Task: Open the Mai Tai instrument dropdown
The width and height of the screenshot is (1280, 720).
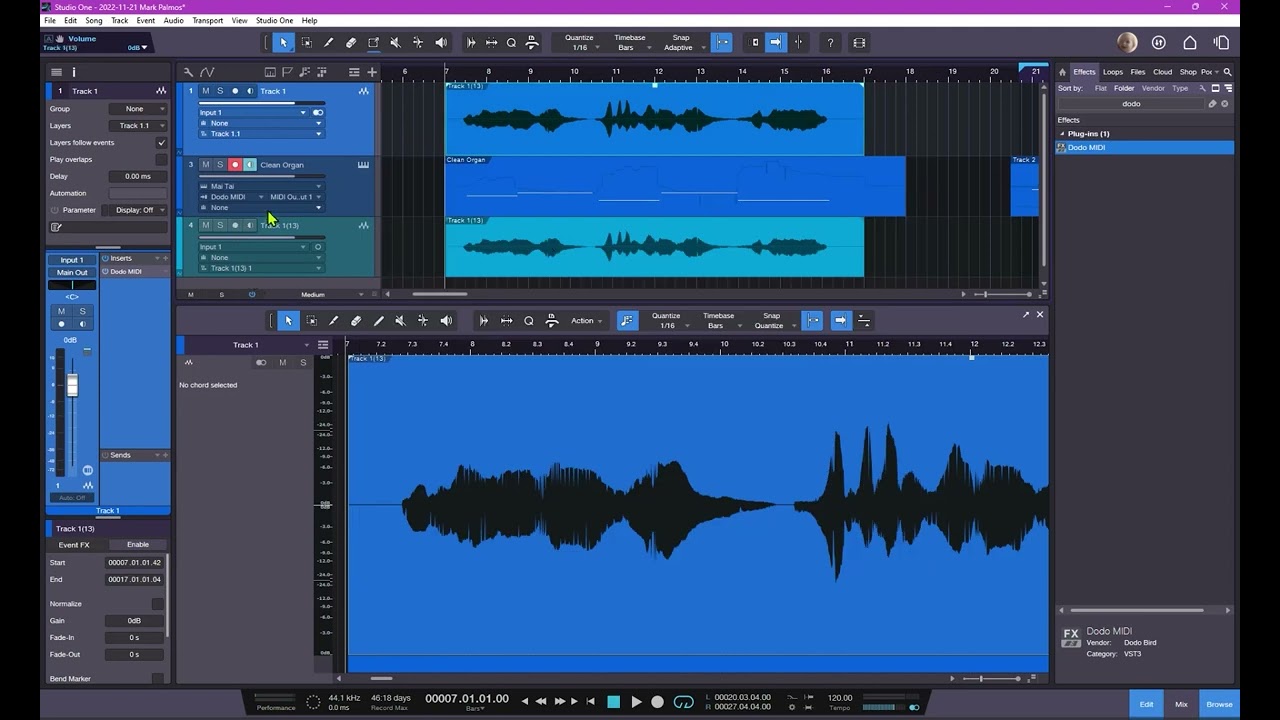Action: (262, 186)
